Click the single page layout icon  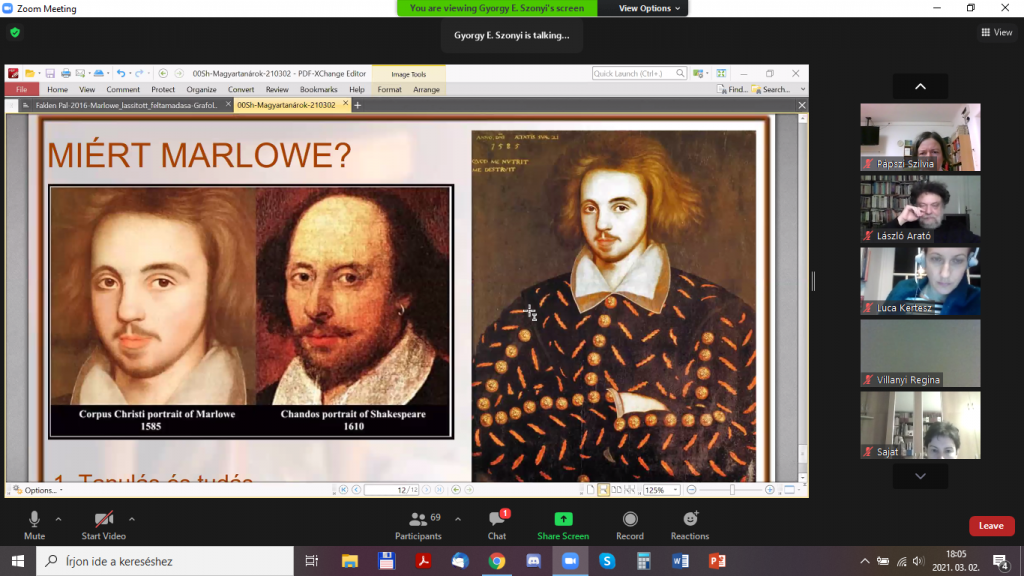click(x=590, y=490)
